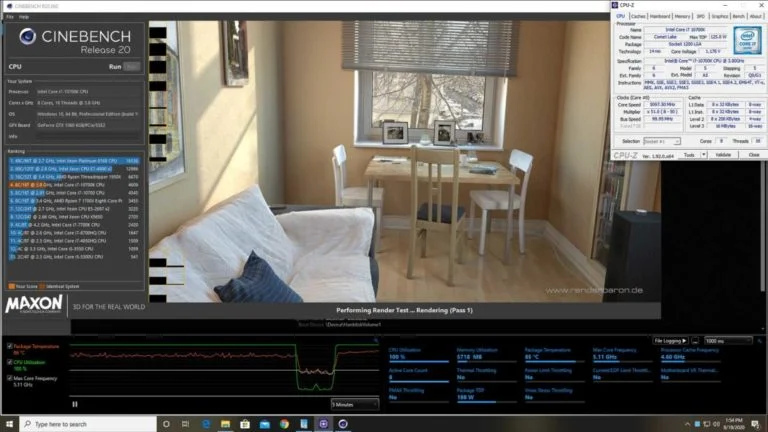The height and width of the screenshot is (432, 768).
Task: Open the Mail app from the taskbar
Action: pos(264,424)
